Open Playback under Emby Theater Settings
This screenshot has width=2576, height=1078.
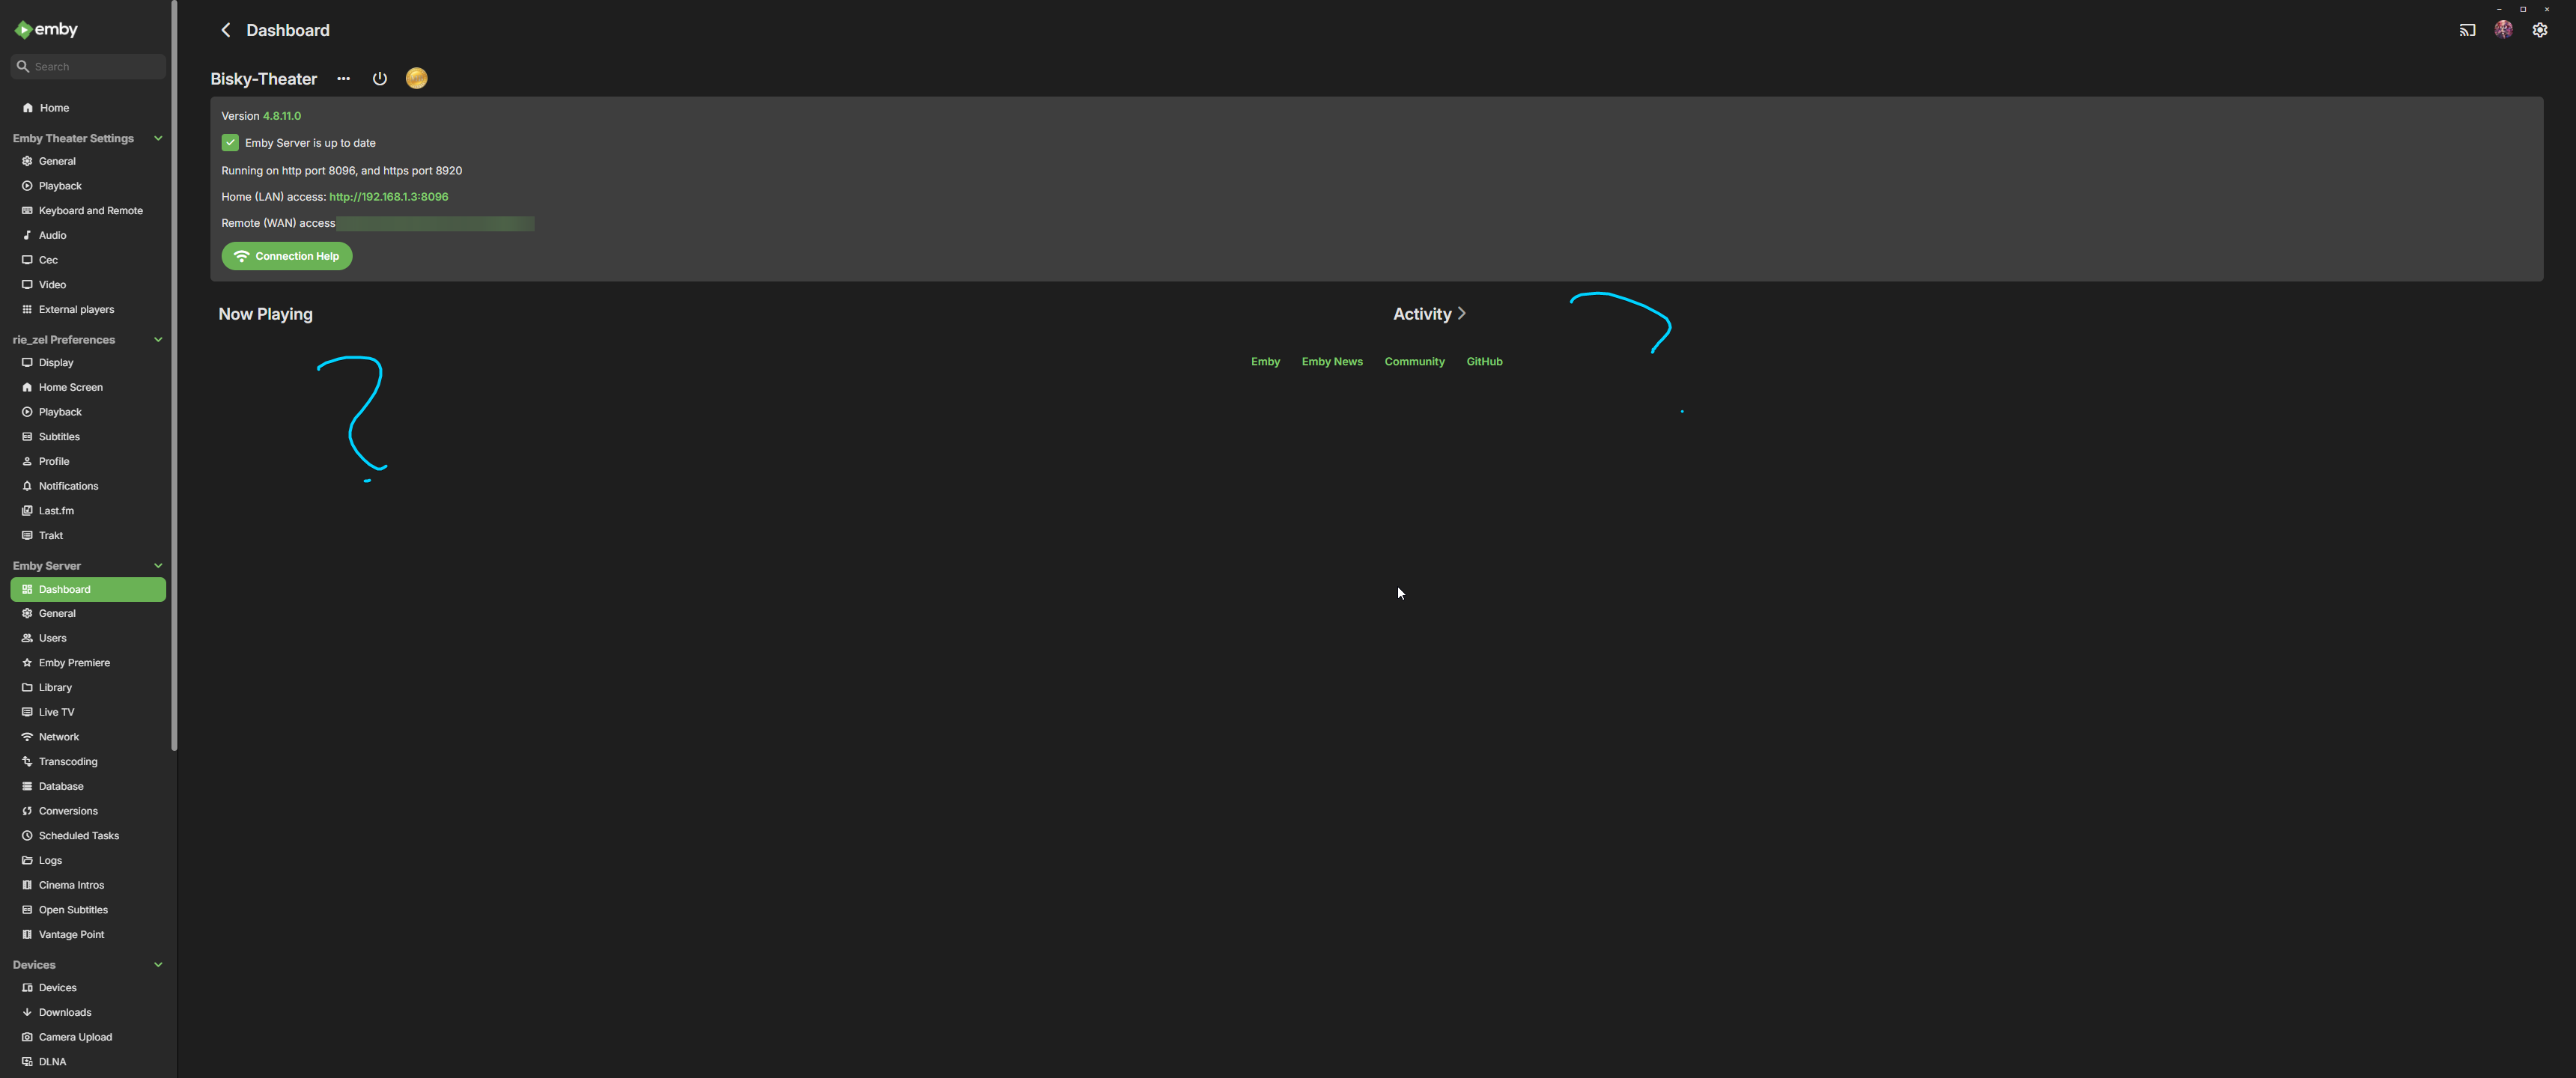tap(88, 186)
